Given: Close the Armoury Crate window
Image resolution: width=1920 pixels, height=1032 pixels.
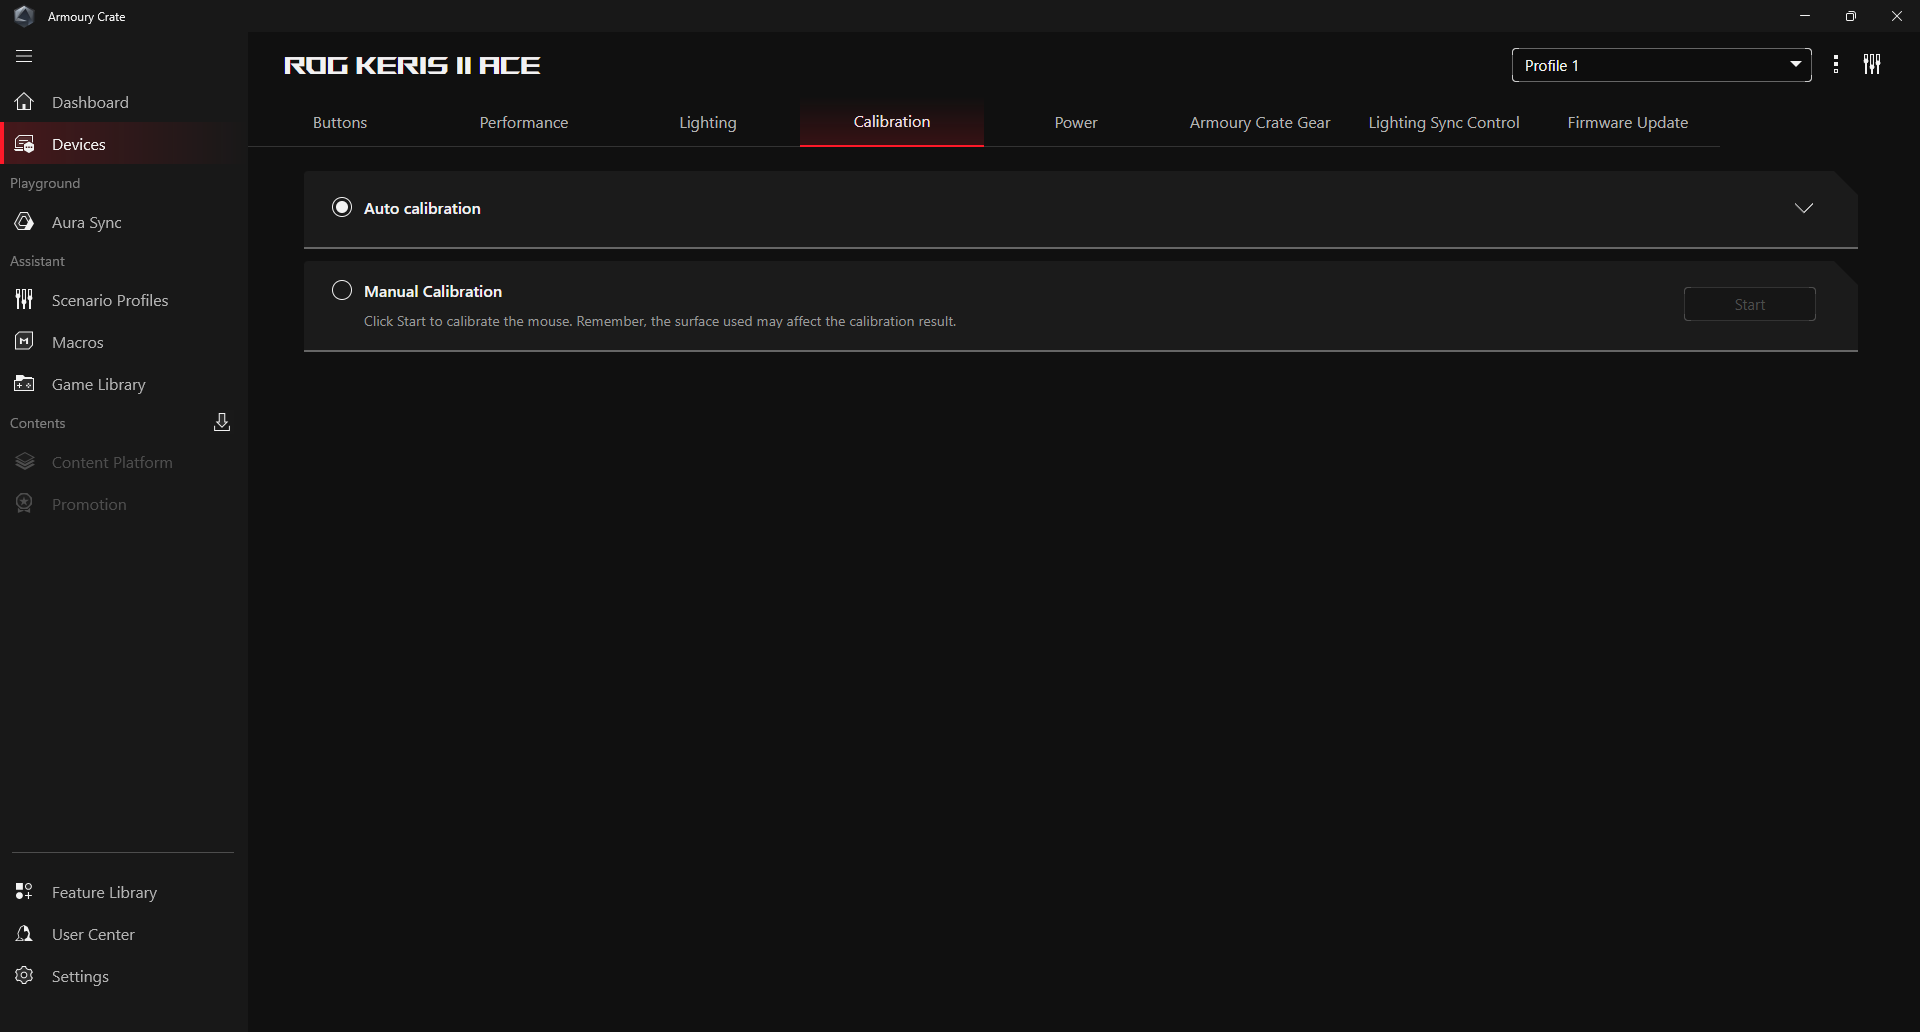Looking at the screenshot, I should [1897, 16].
